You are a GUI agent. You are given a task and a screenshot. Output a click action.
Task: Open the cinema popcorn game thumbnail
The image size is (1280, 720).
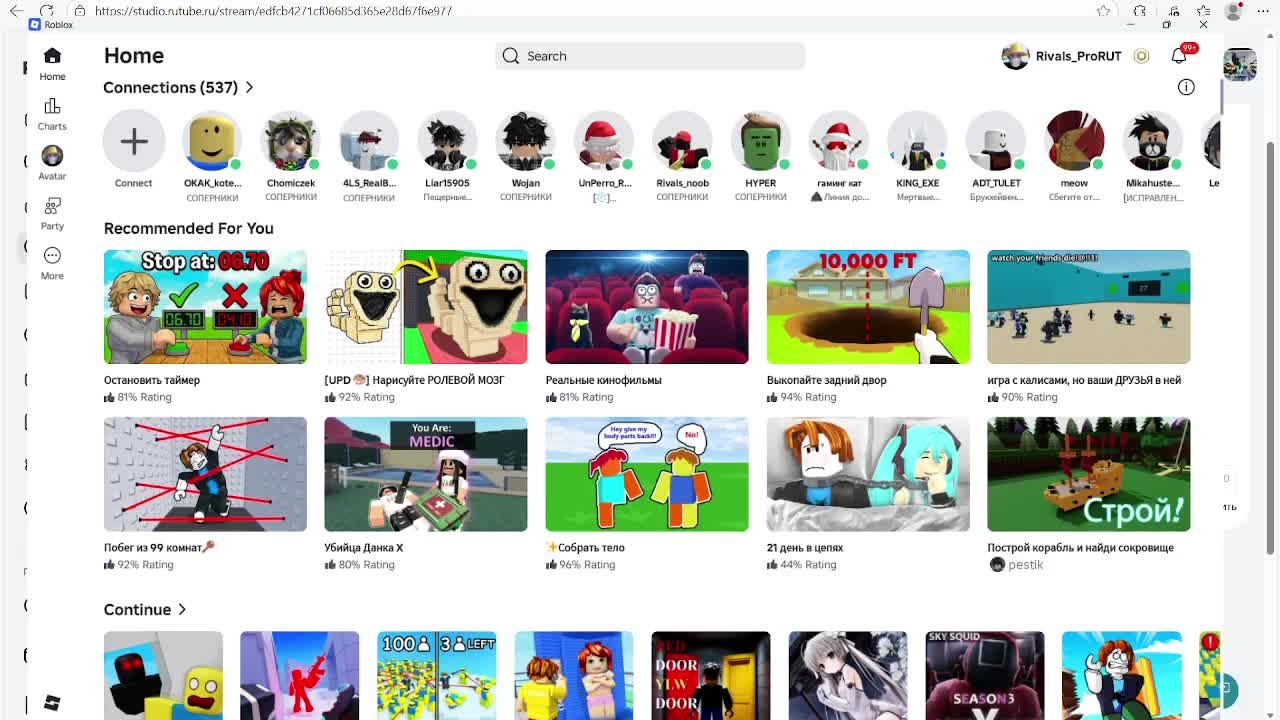[x=647, y=307]
